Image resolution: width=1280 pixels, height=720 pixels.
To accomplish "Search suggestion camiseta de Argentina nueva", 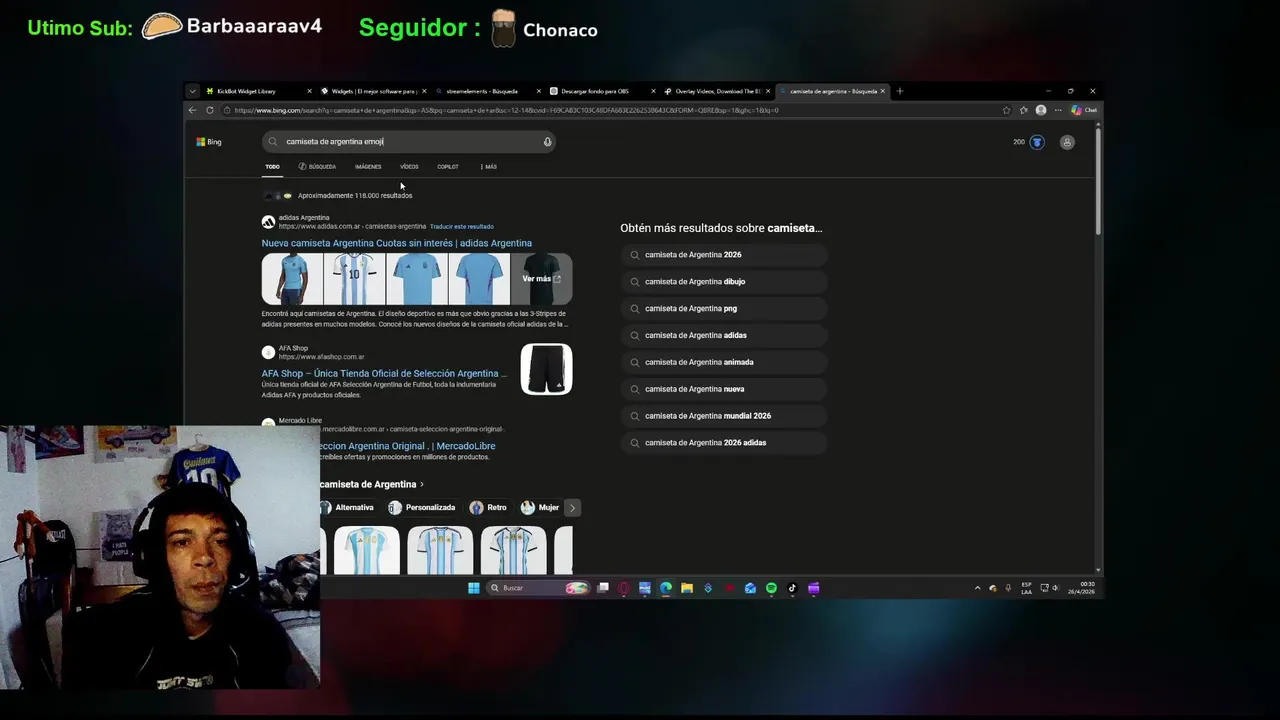I will click(x=724, y=389).
